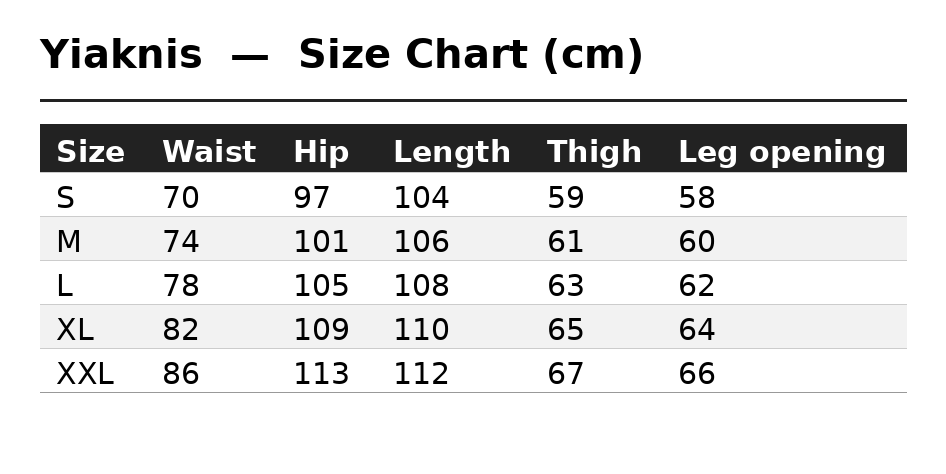Viewport: 946px width, 474px height.
Task: Select waist value 82 in XL row
Action: pyautogui.click(x=180, y=330)
